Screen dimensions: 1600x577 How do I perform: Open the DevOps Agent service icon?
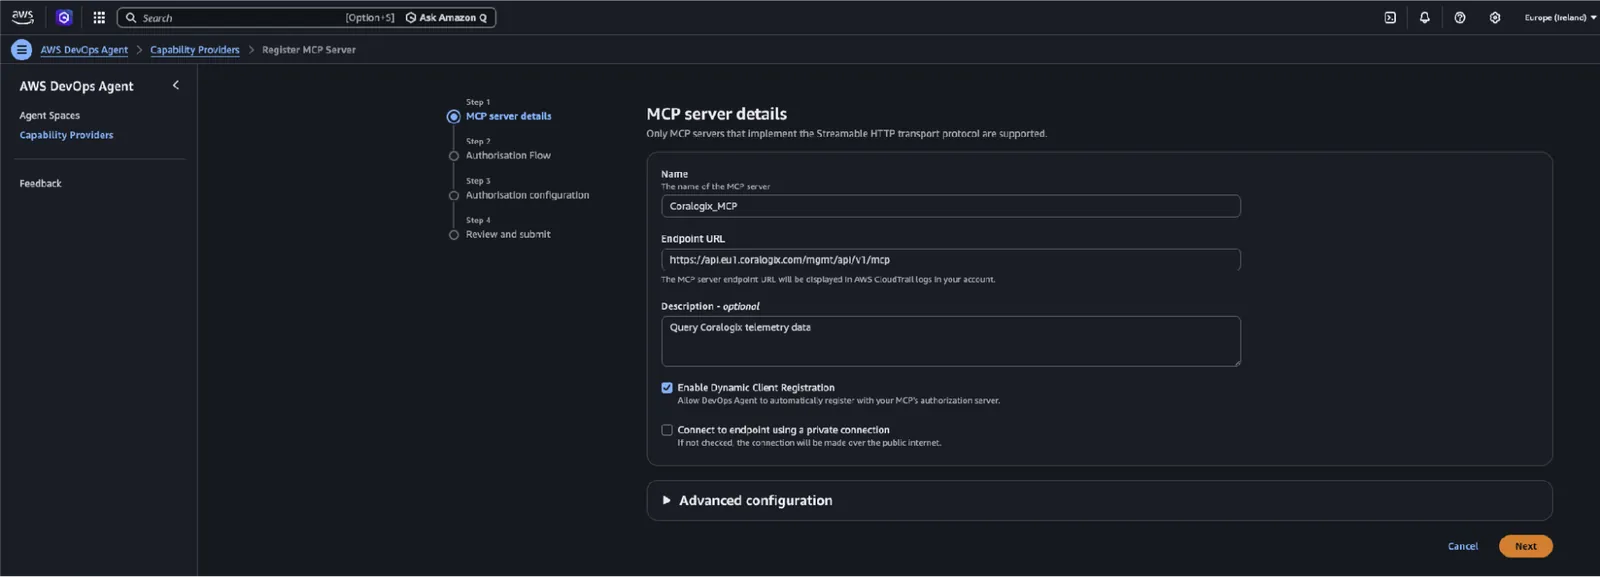[x=64, y=17]
